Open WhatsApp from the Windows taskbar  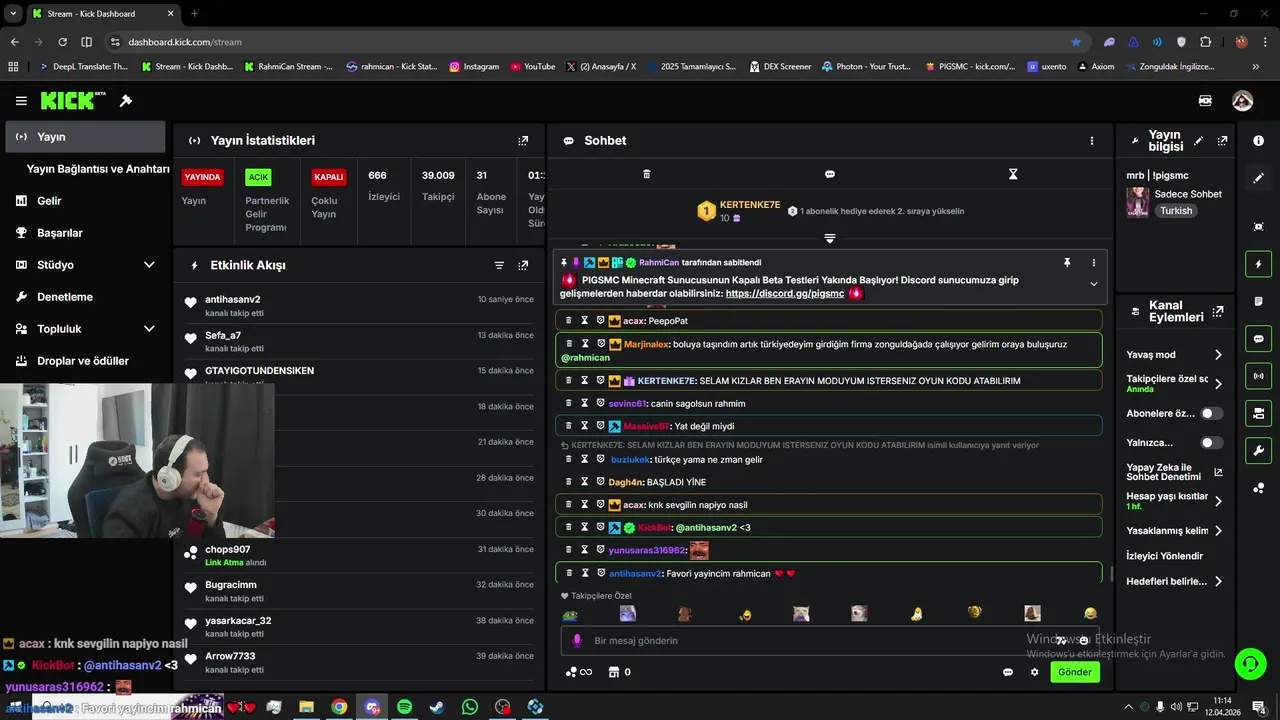tap(470, 707)
